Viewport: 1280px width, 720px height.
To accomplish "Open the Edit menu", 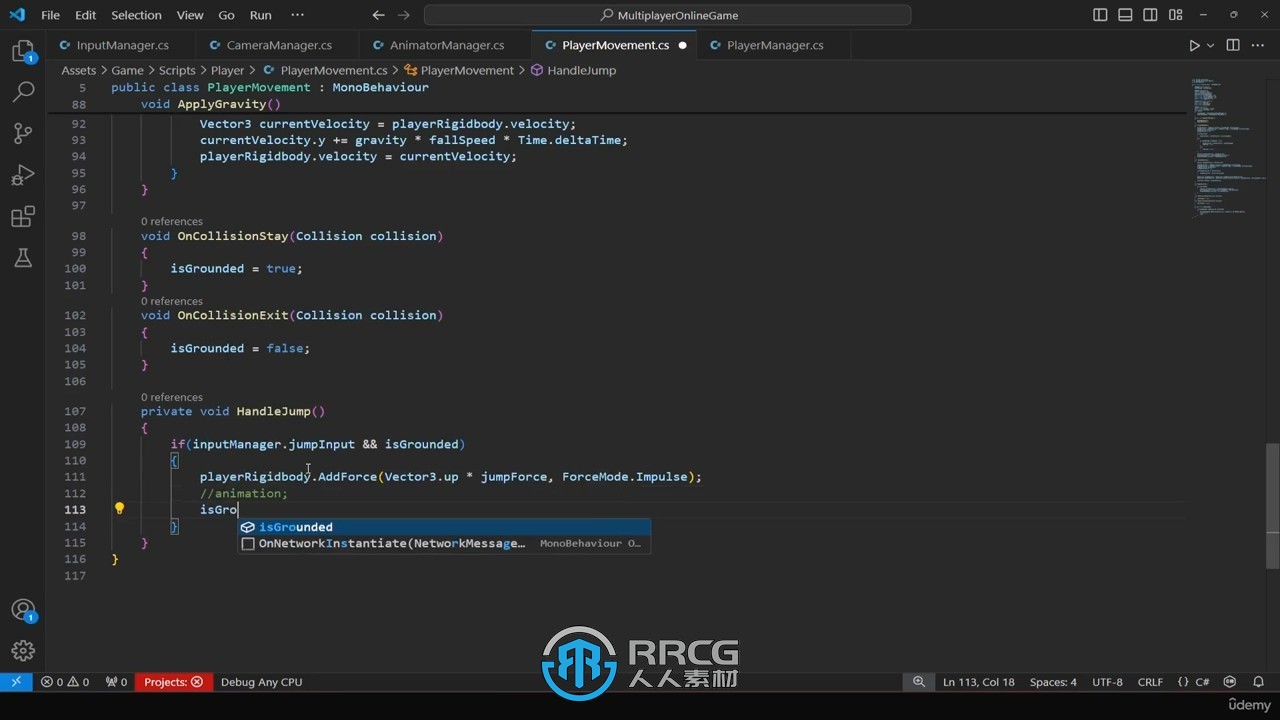I will pyautogui.click(x=86, y=15).
